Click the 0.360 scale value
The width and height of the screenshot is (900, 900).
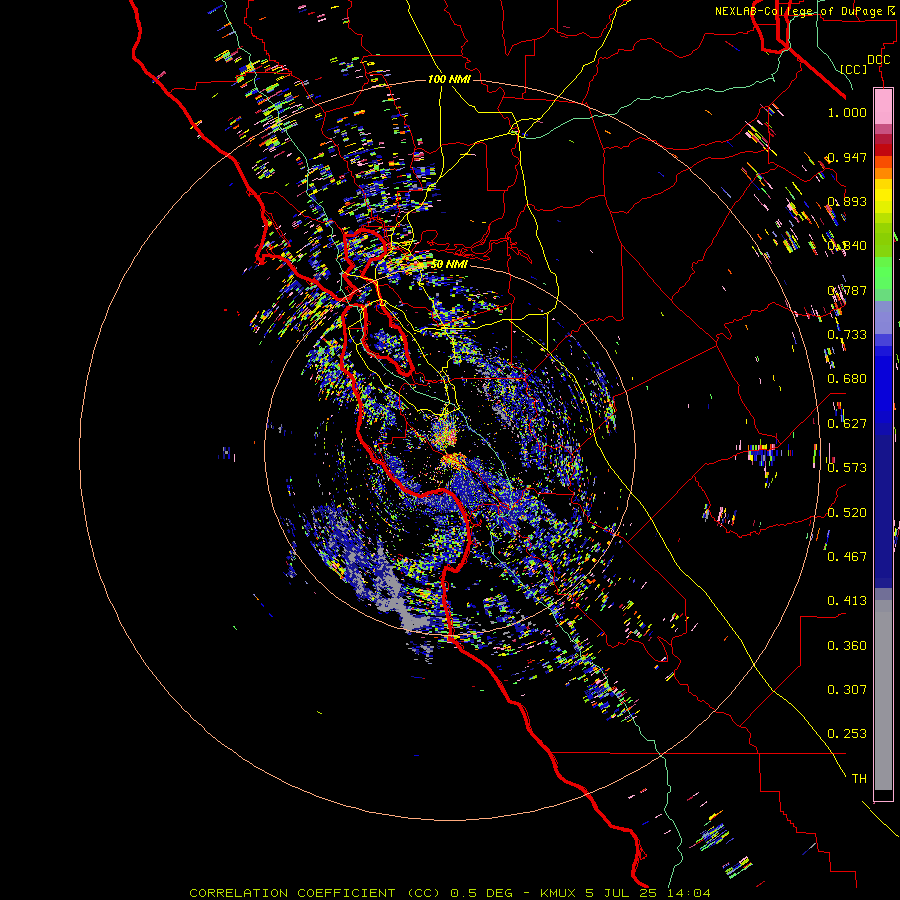[x=847, y=646]
